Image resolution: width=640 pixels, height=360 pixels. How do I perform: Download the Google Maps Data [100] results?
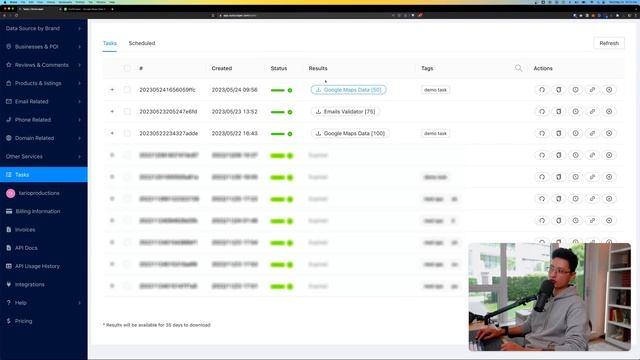point(350,133)
